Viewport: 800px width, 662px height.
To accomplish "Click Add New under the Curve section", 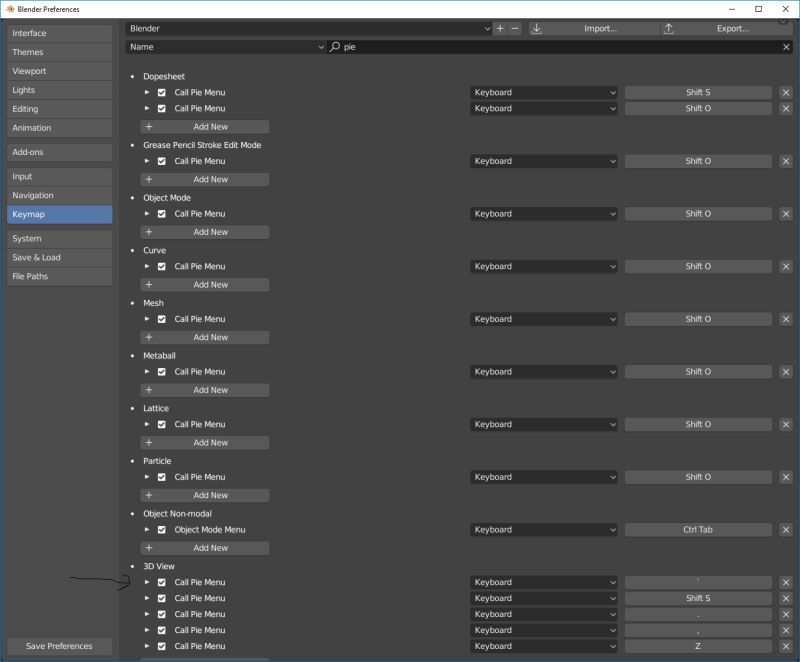I will point(205,284).
